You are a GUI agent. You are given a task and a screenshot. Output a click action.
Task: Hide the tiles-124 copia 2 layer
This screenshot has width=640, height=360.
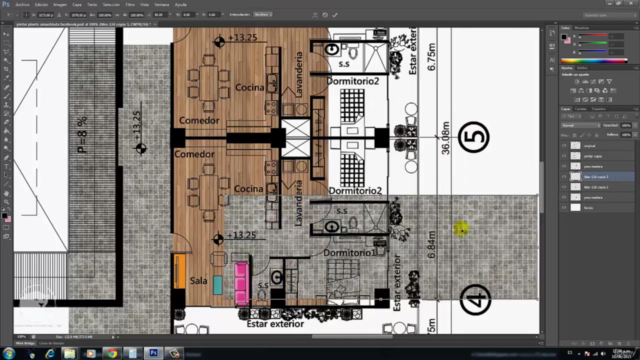point(564,187)
